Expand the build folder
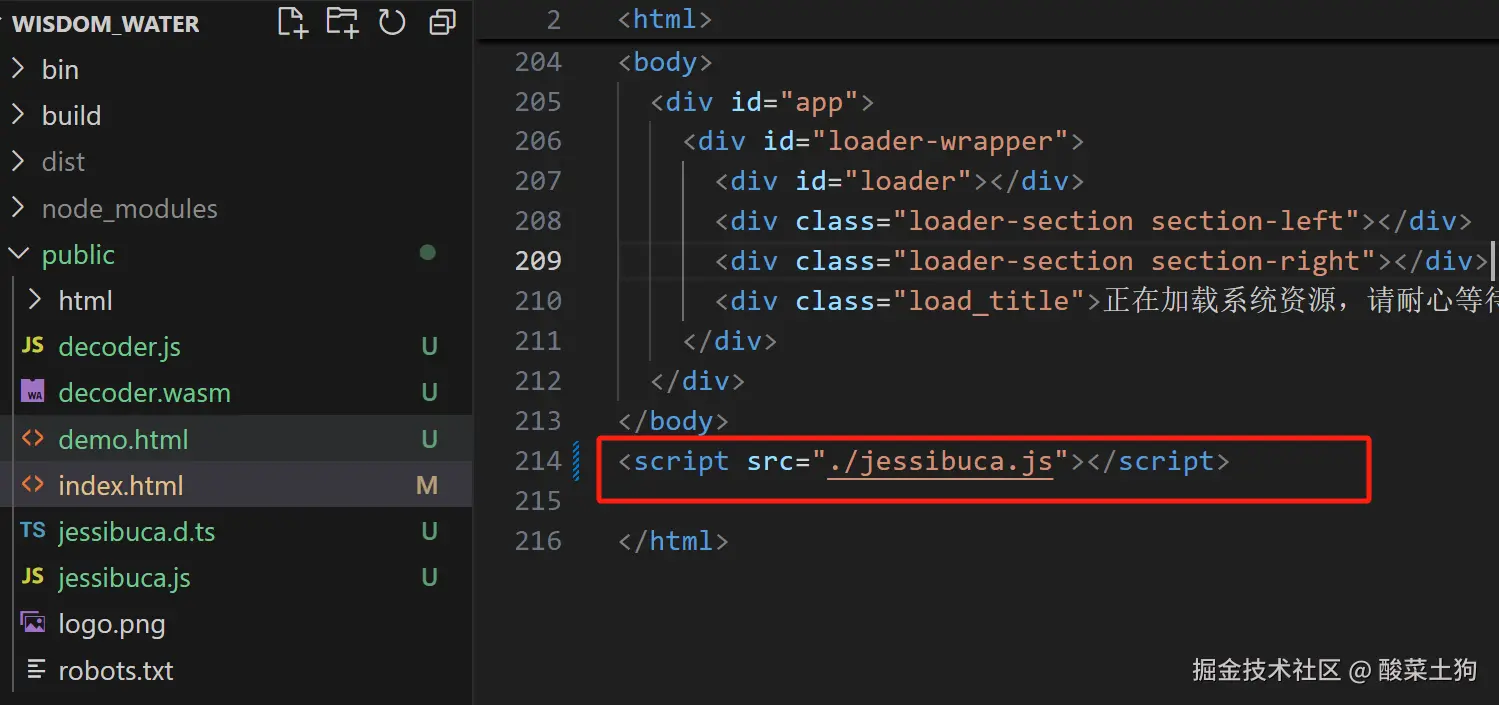This screenshot has height=705, width=1499. pos(71,115)
